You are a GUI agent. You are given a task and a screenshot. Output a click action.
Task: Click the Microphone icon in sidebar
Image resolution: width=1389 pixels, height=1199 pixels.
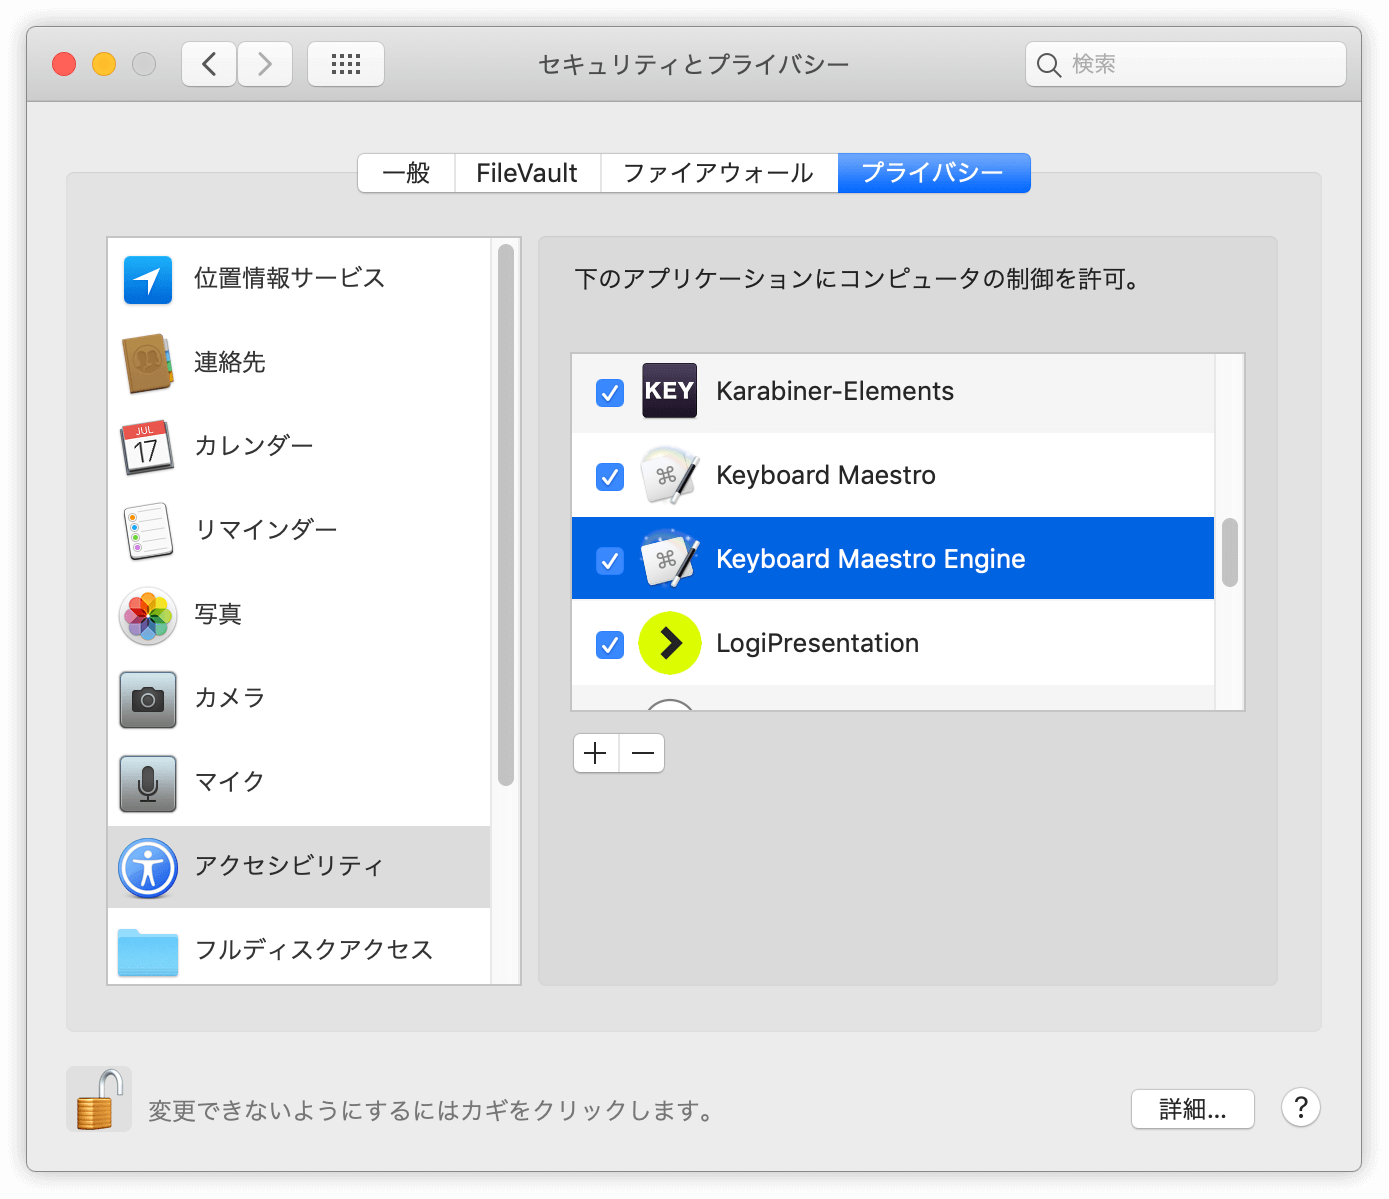pos(148,783)
